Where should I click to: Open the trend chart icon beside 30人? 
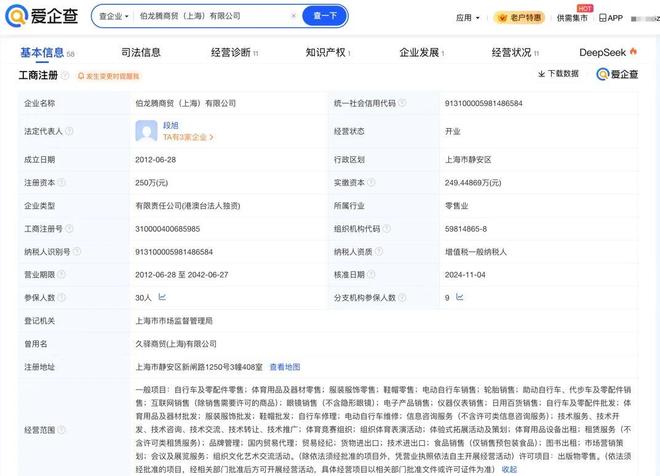(x=162, y=297)
